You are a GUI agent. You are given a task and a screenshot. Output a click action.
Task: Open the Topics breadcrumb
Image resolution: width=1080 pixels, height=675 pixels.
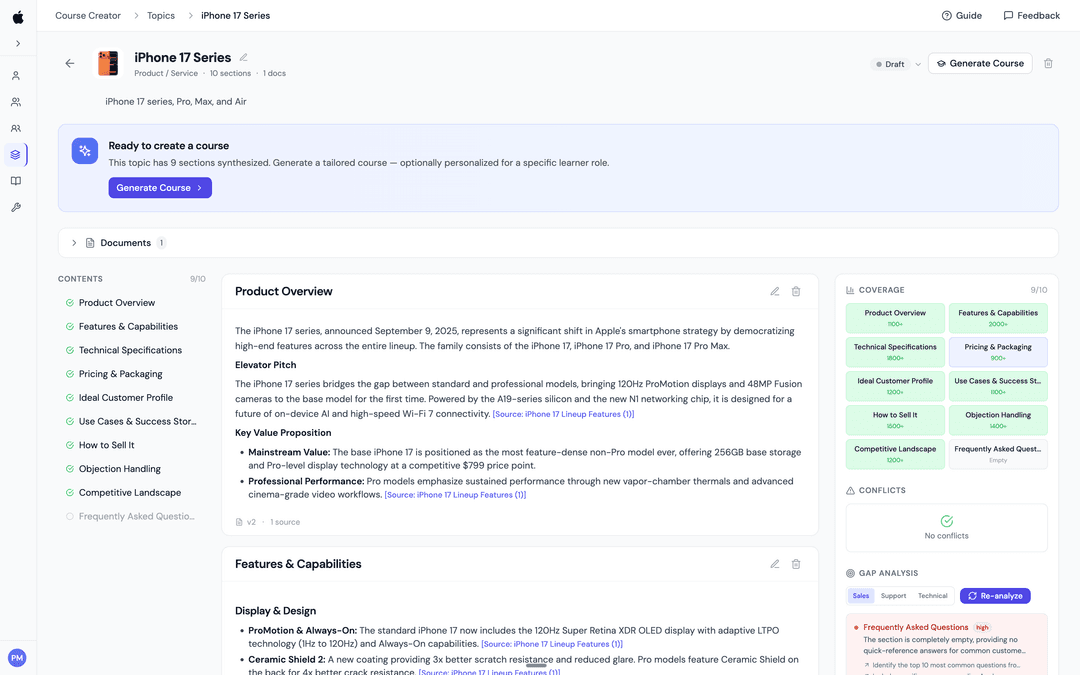pos(160,15)
